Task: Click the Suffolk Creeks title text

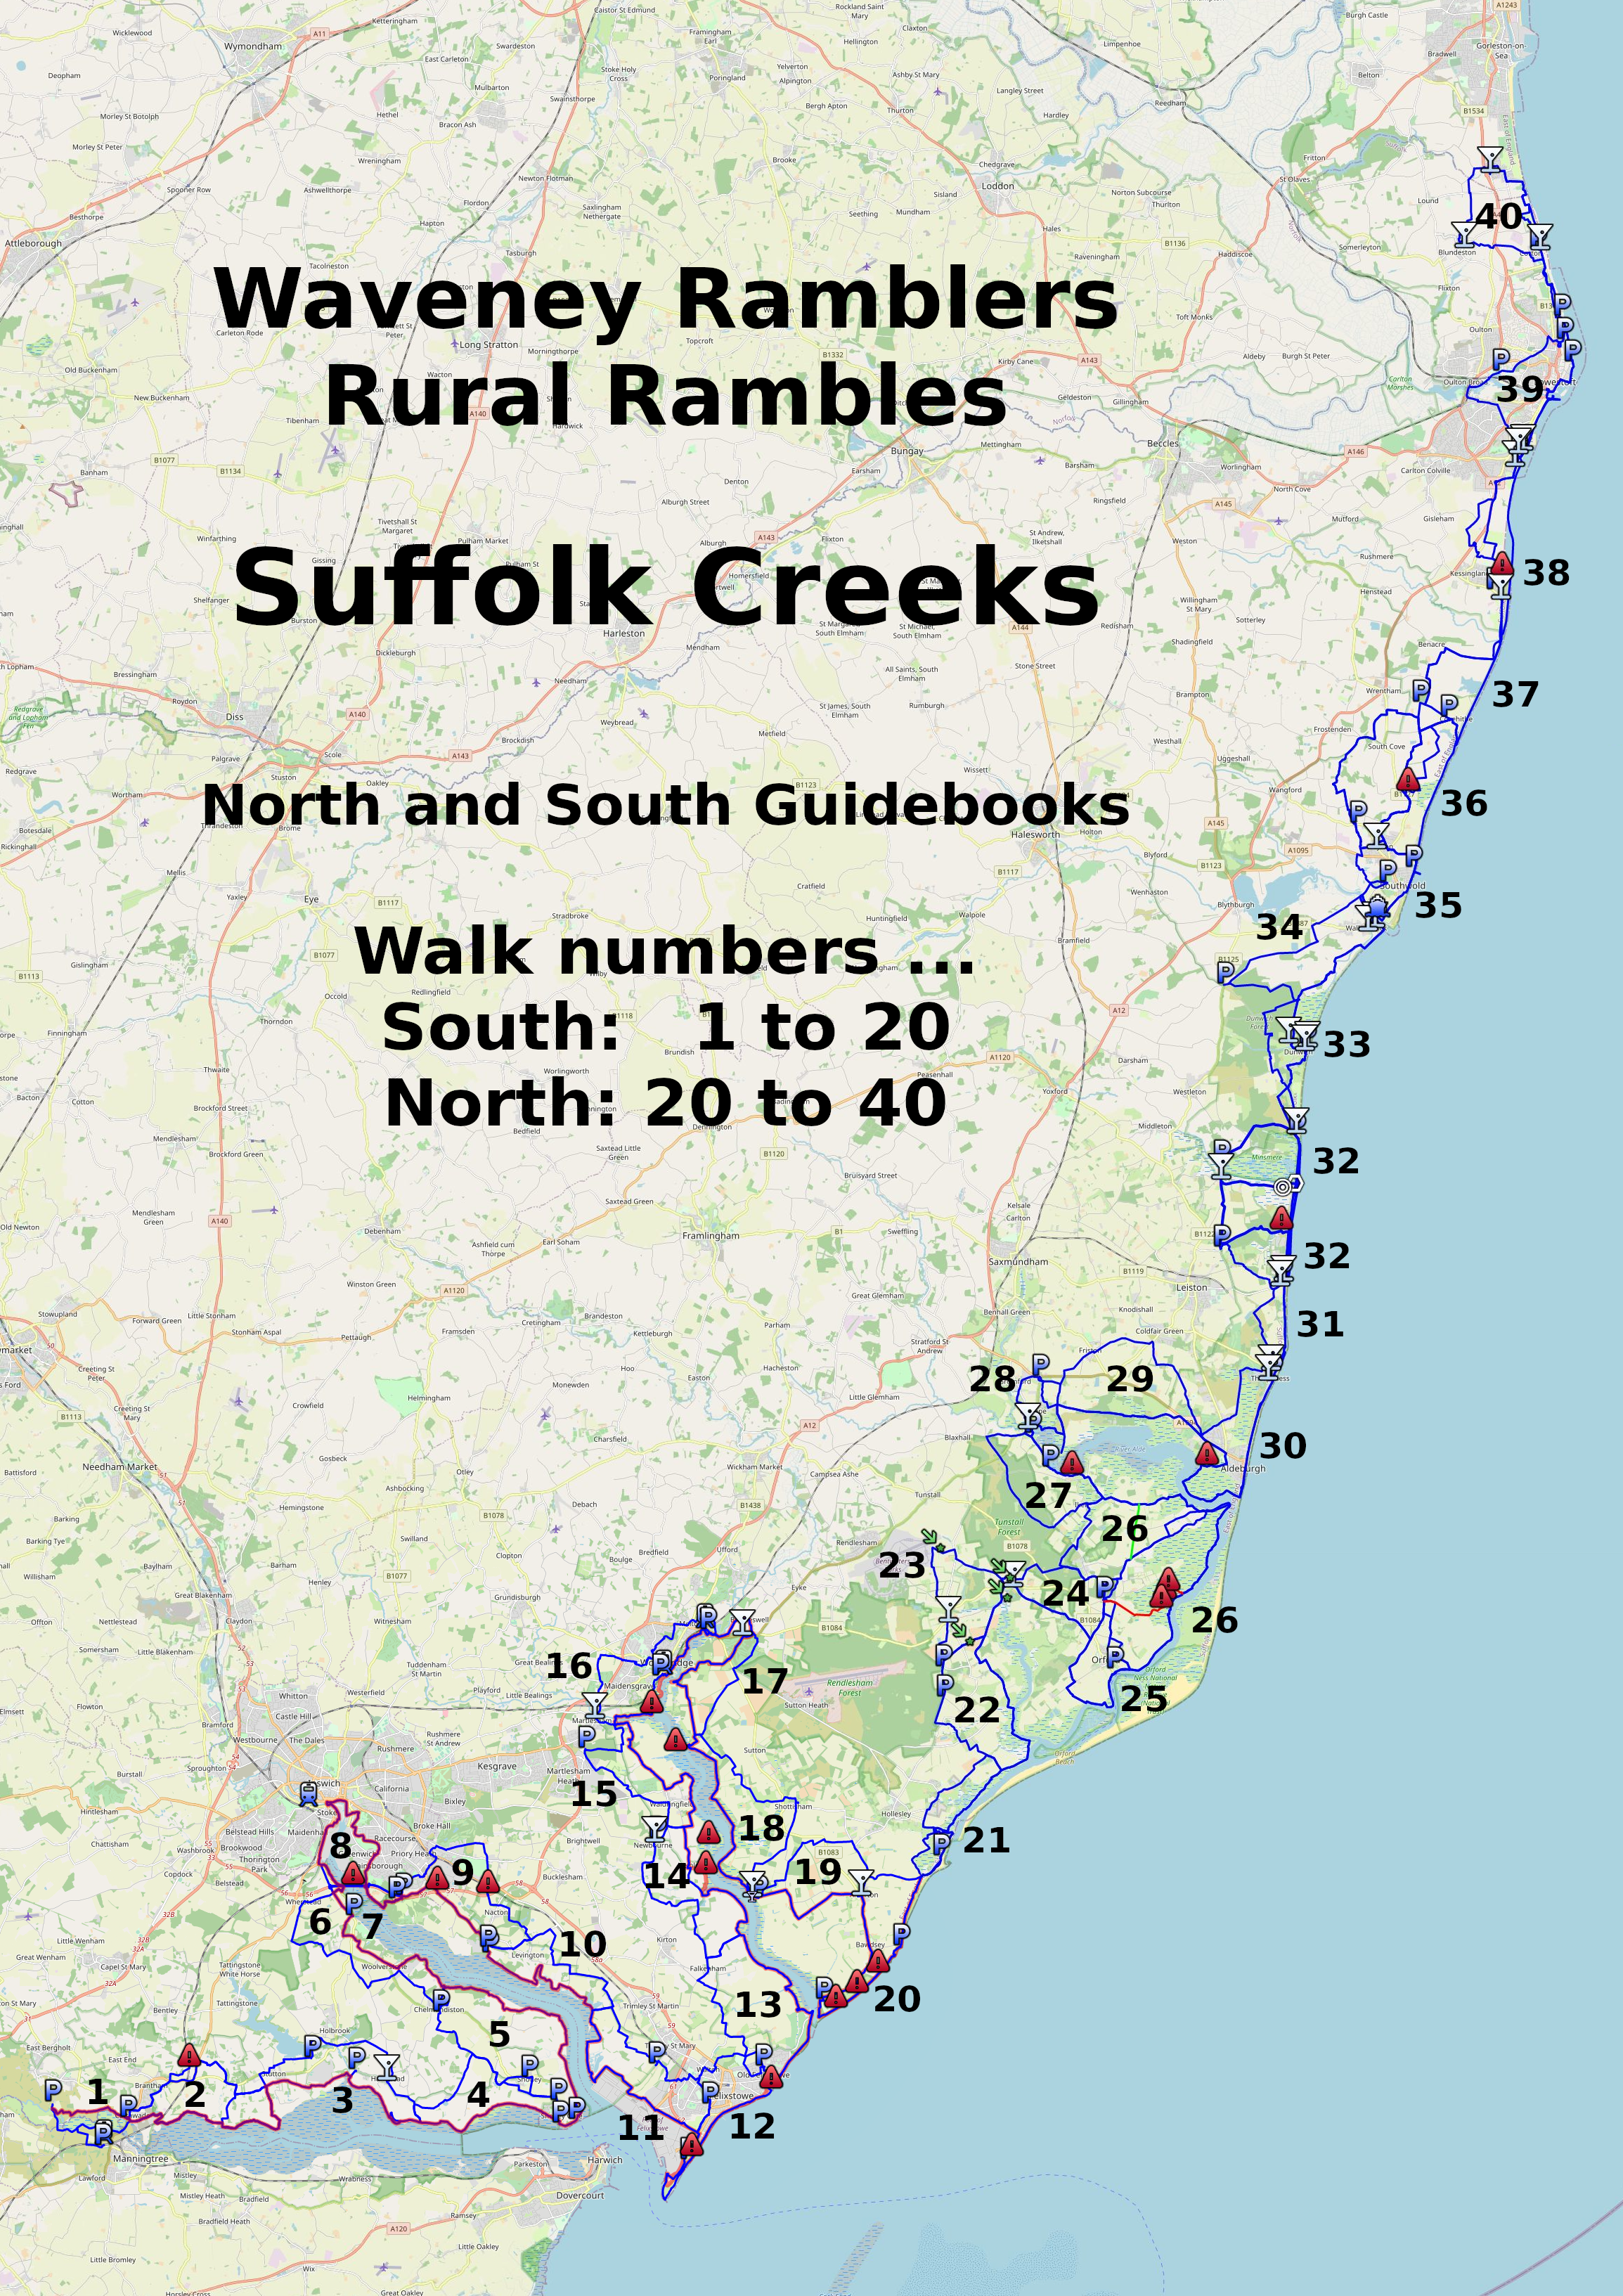Action: click(666, 590)
